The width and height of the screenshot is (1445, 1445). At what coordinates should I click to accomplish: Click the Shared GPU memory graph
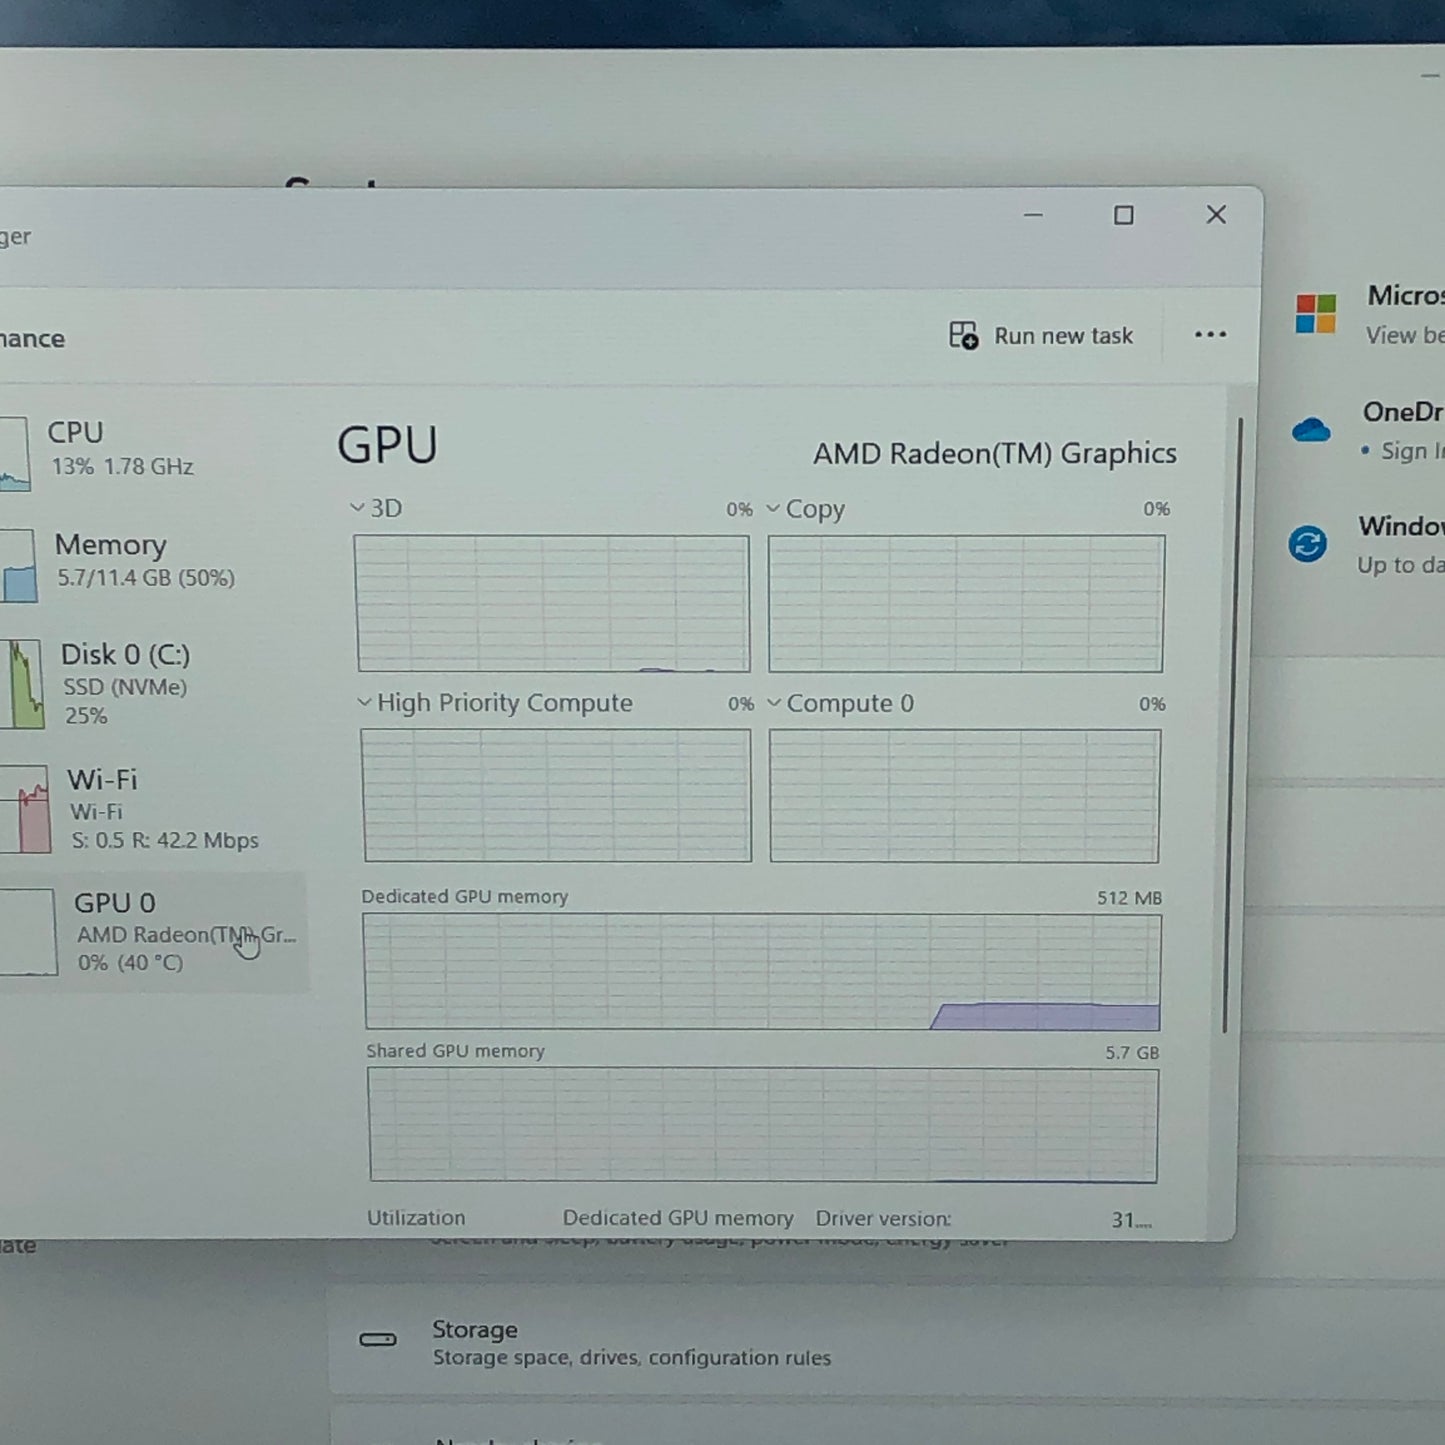(x=763, y=1125)
